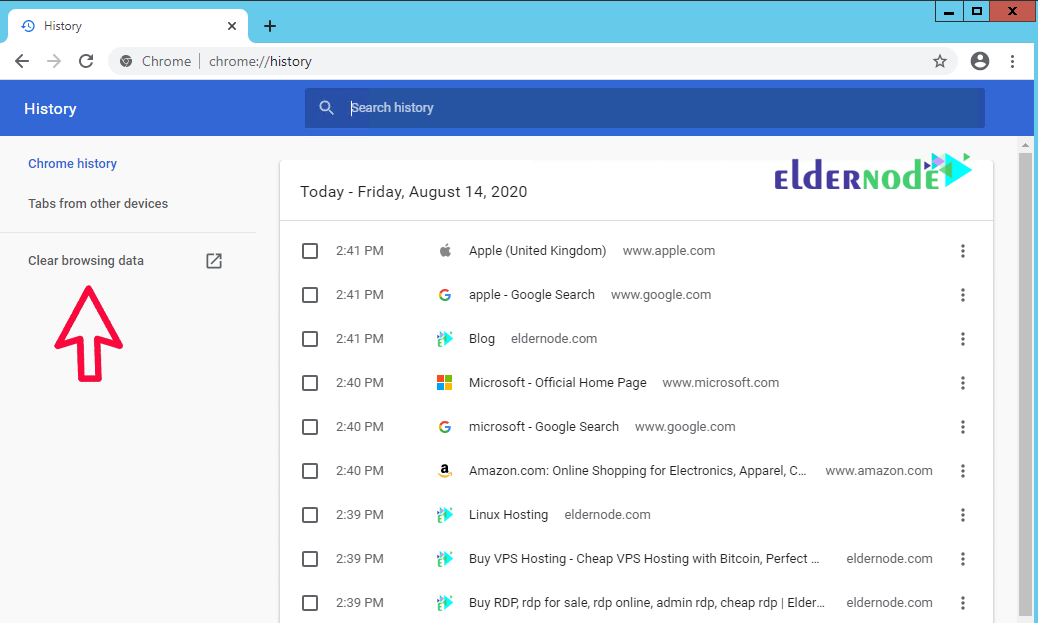Click the vertical scrollbar thumb
1038x623 pixels.
point(1025,384)
